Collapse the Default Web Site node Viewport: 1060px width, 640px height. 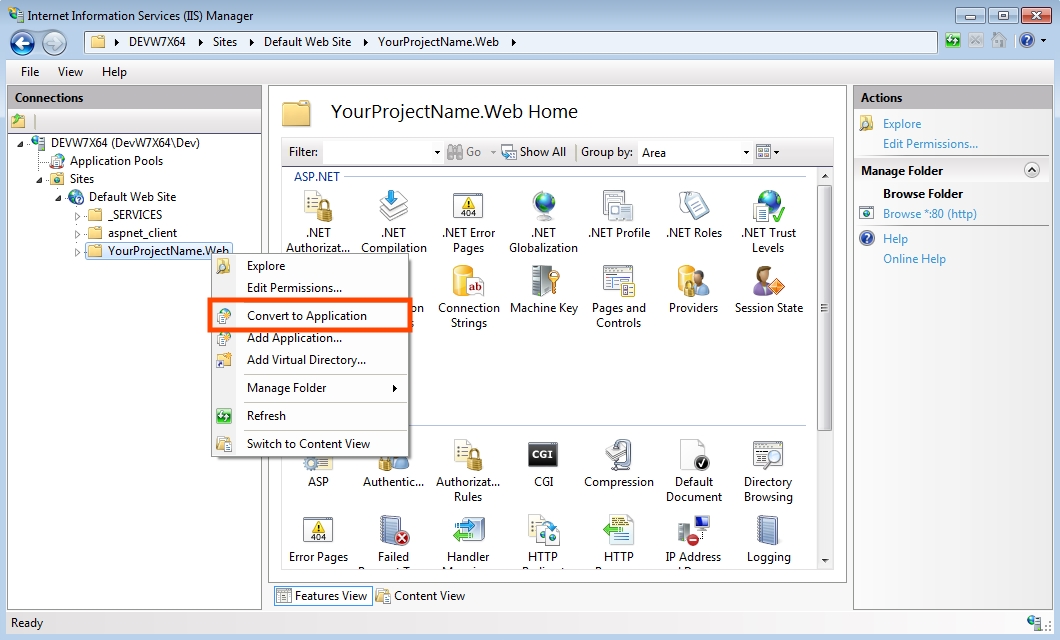59,197
